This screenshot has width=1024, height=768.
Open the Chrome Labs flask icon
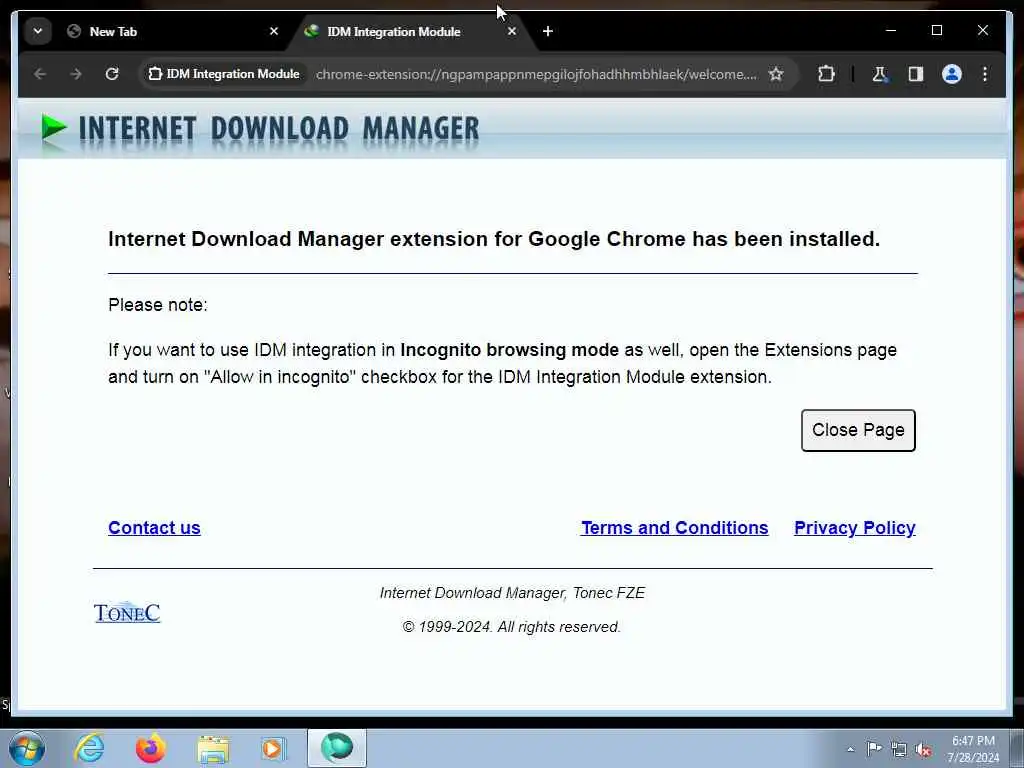880,74
